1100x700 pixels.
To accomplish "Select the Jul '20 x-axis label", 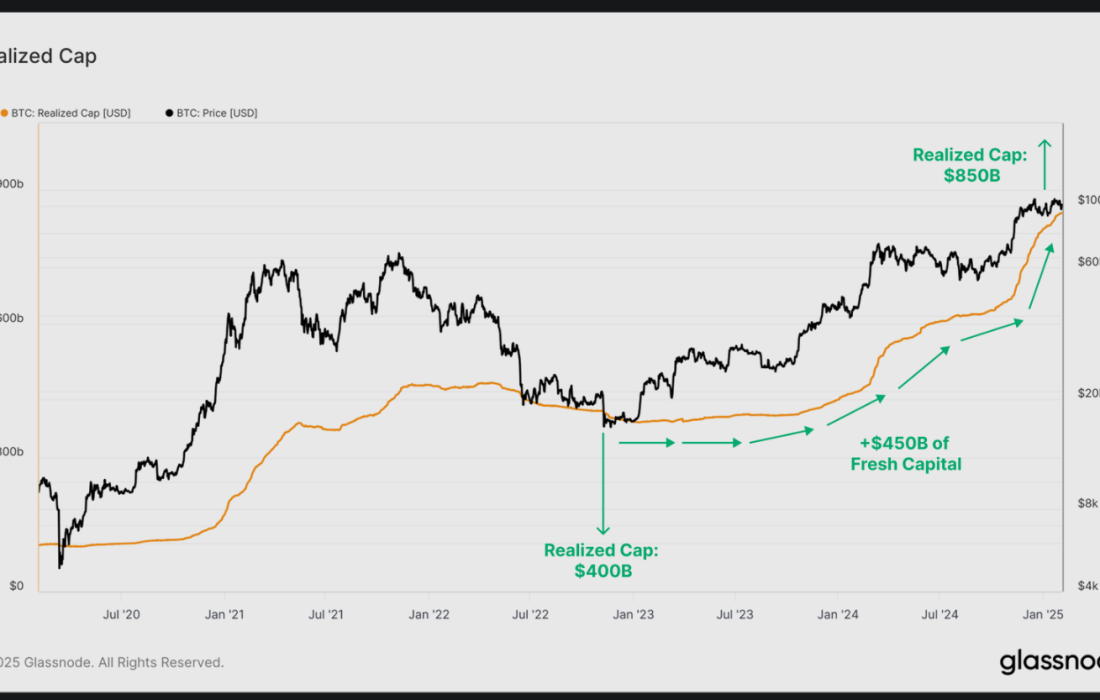I will point(122,613).
